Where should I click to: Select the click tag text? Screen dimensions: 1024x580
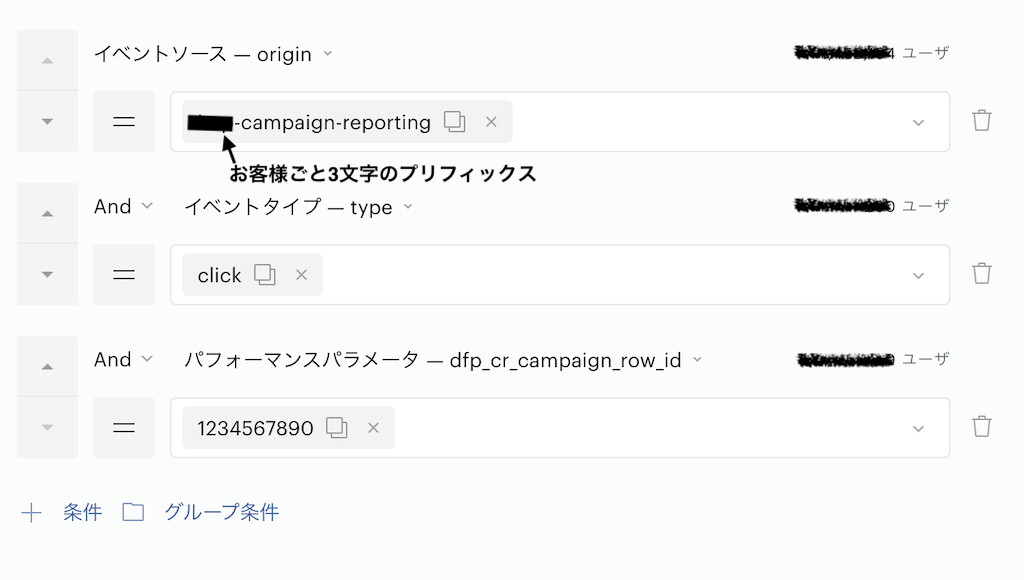219,275
